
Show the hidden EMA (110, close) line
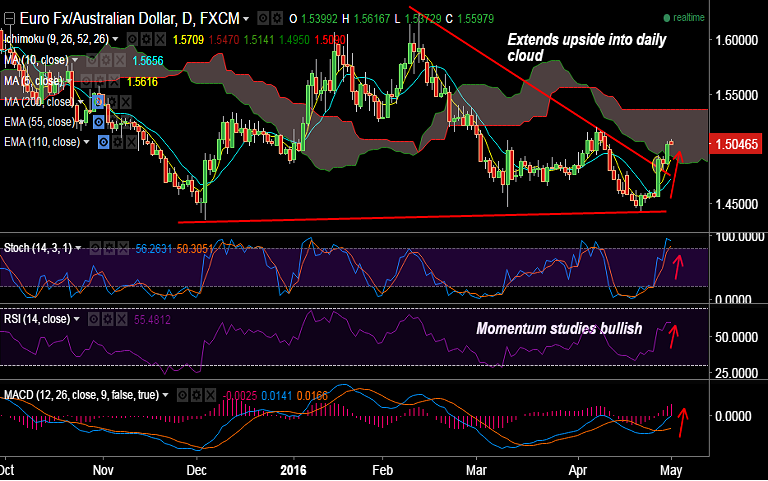click(x=103, y=142)
